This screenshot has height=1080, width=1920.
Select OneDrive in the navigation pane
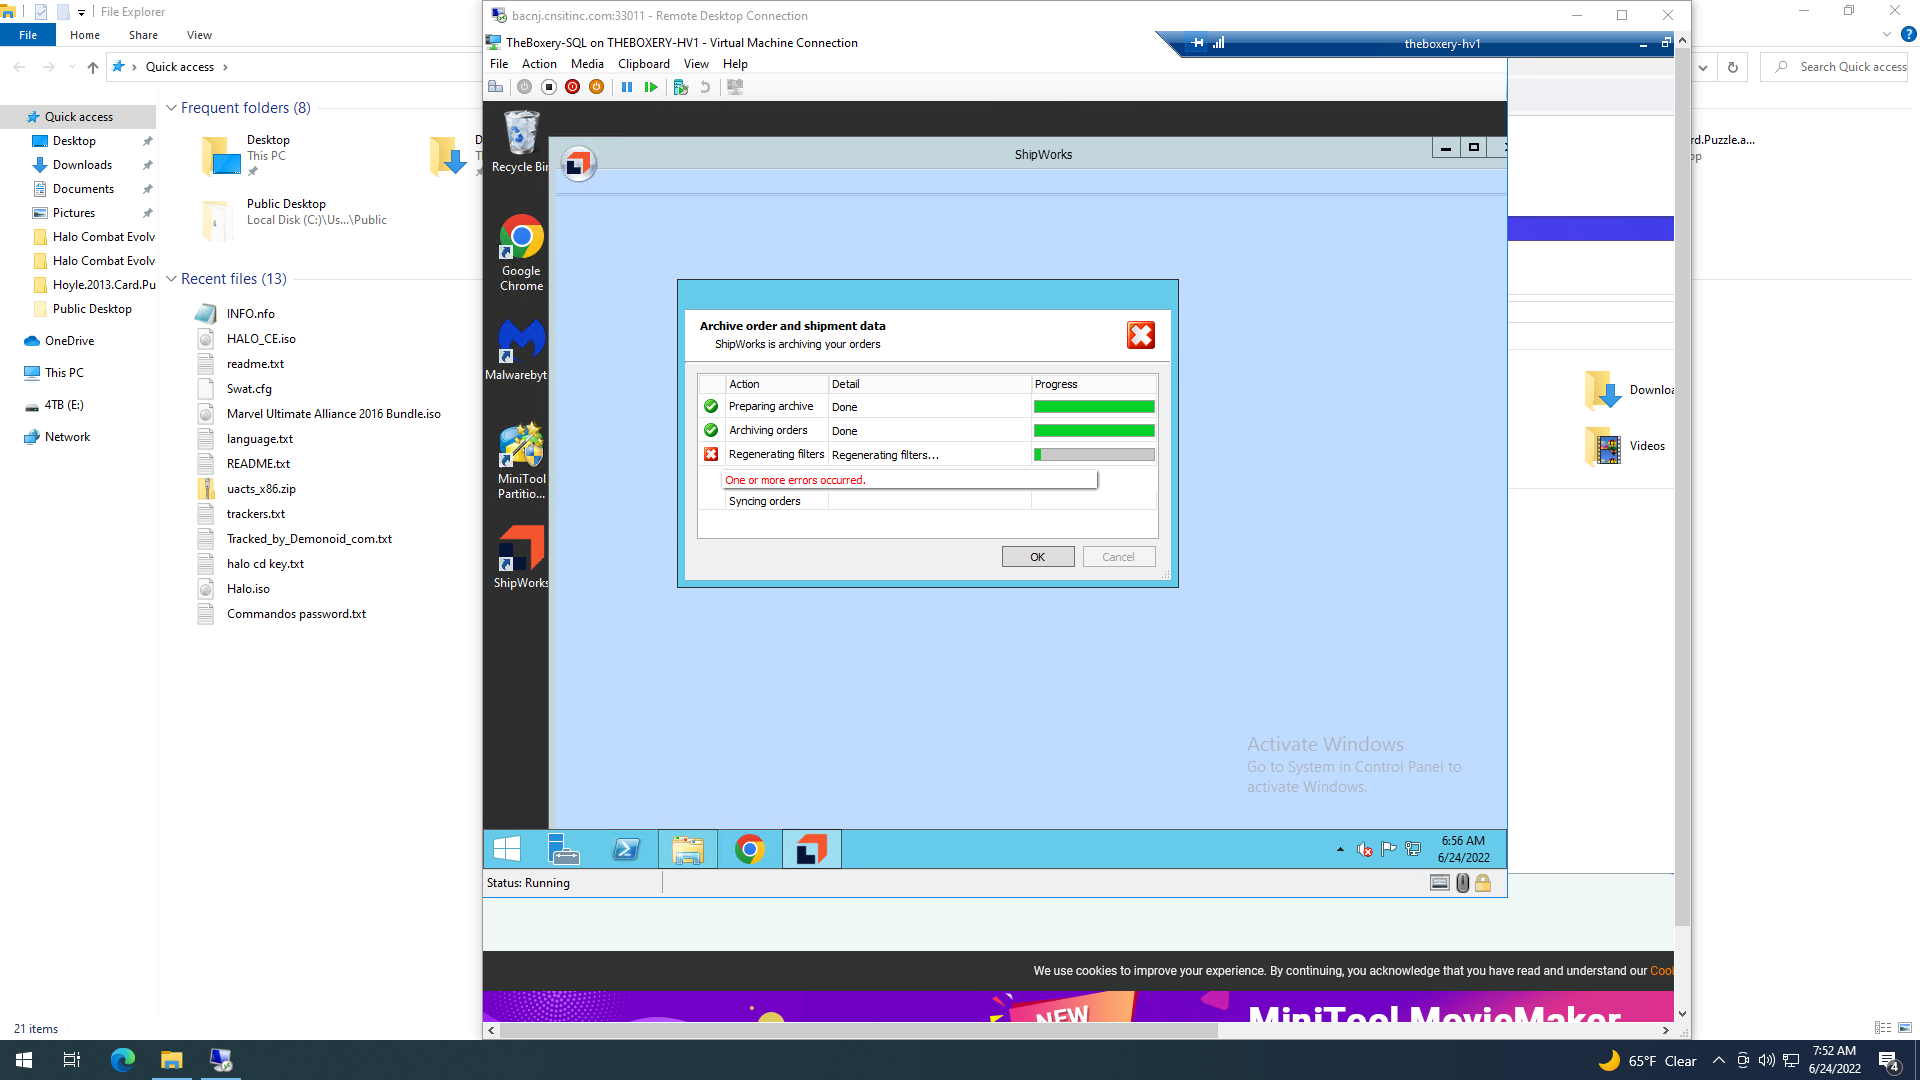(69, 341)
